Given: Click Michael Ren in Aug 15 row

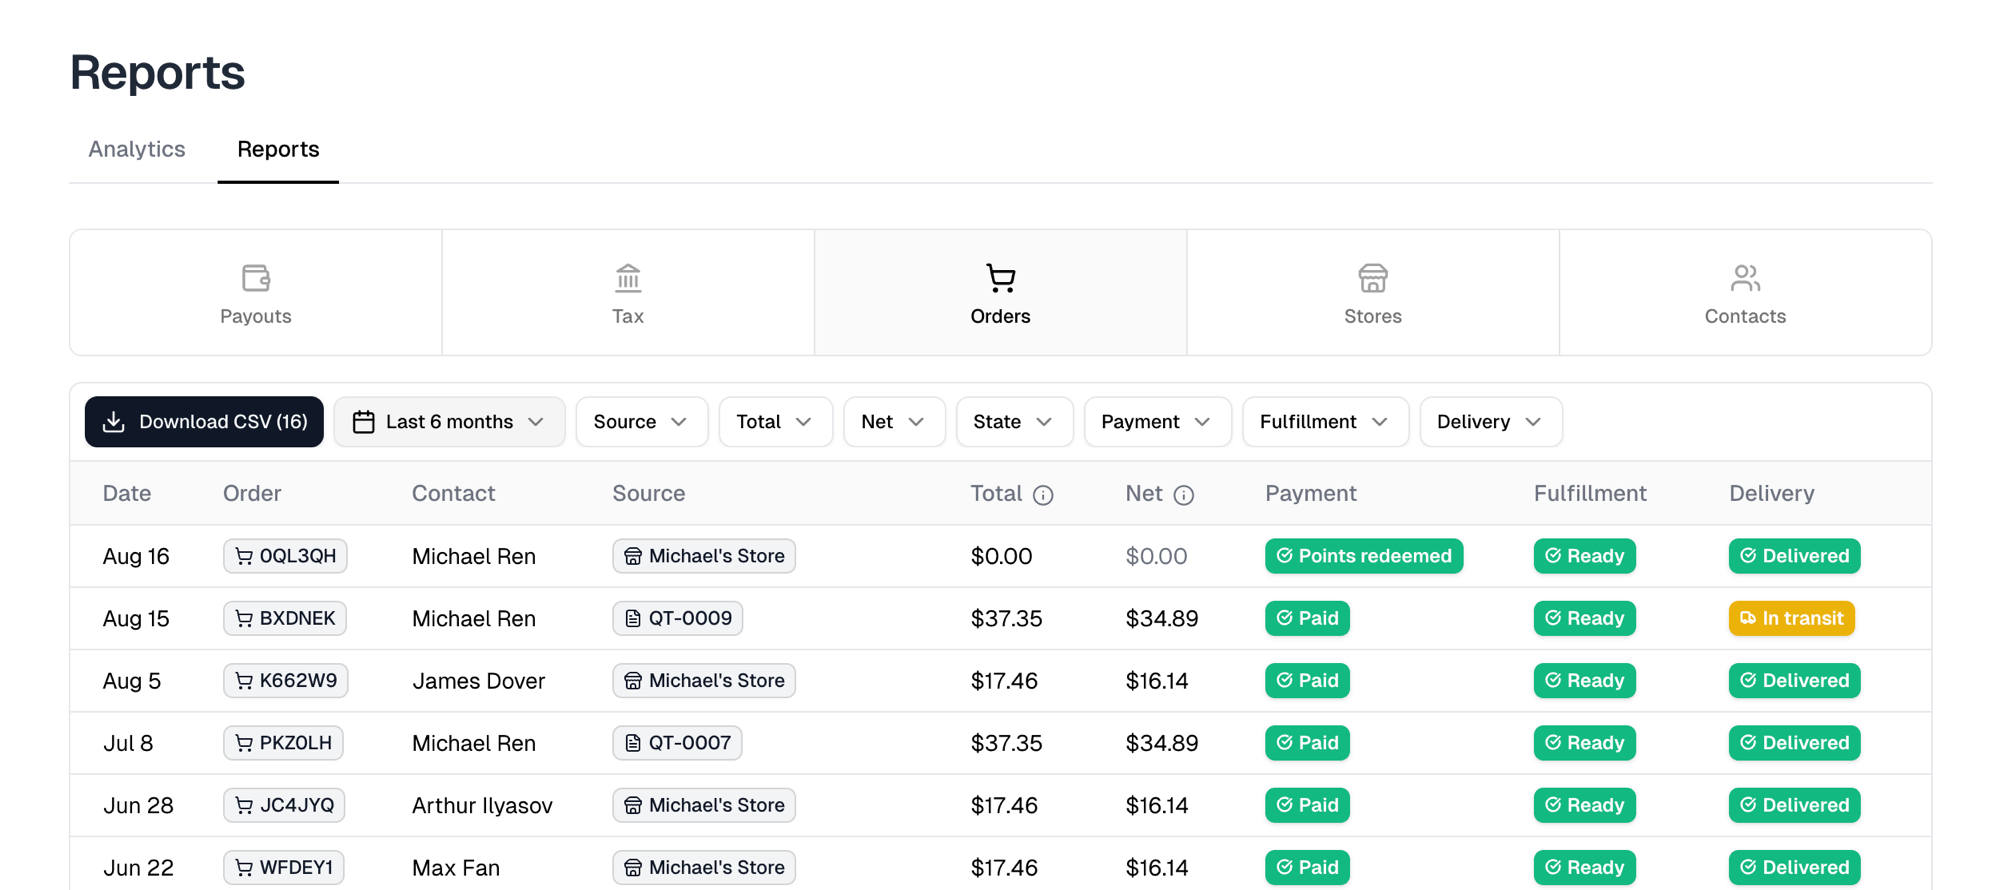Looking at the screenshot, I should point(474,619).
